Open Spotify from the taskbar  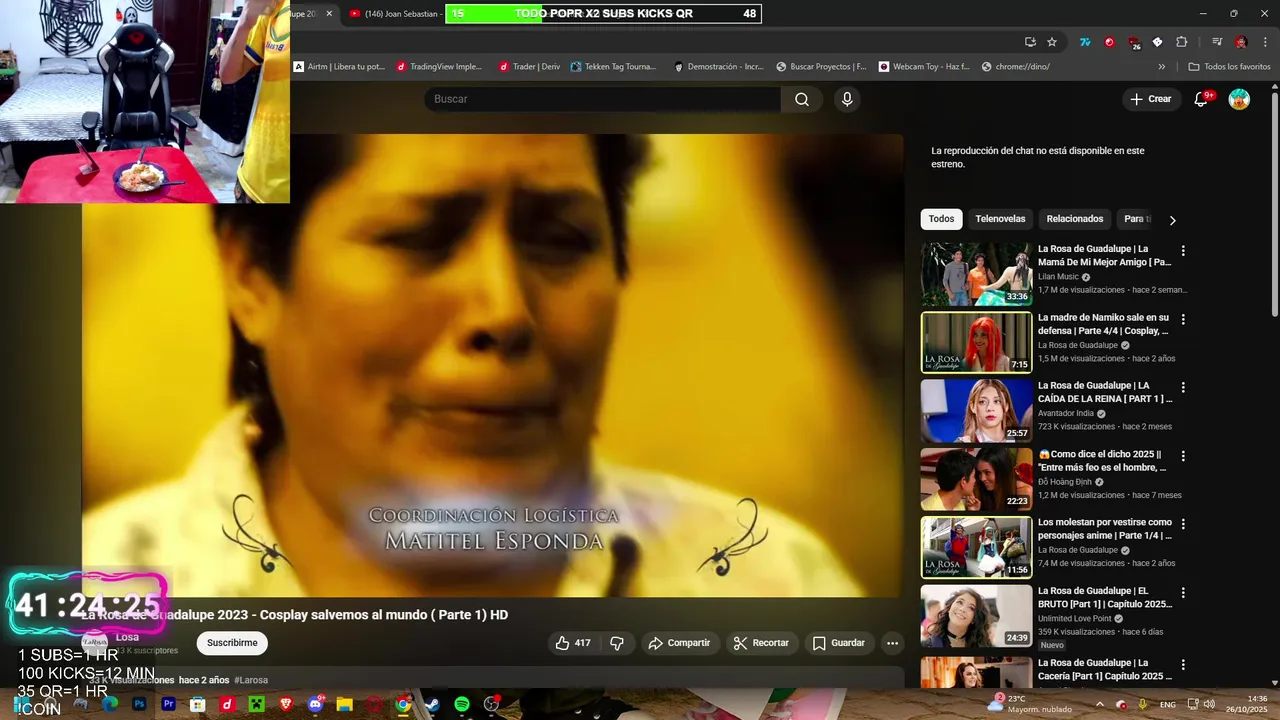pyautogui.click(x=462, y=704)
